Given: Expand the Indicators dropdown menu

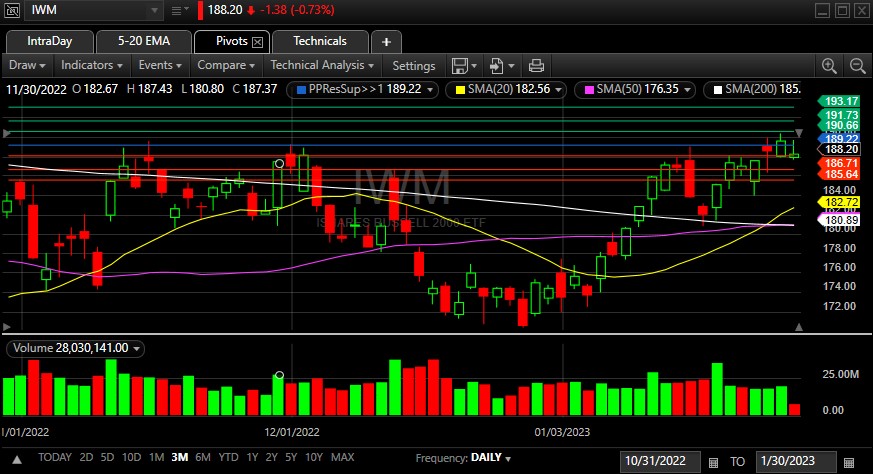Looking at the screenshot, I should 92,65.
